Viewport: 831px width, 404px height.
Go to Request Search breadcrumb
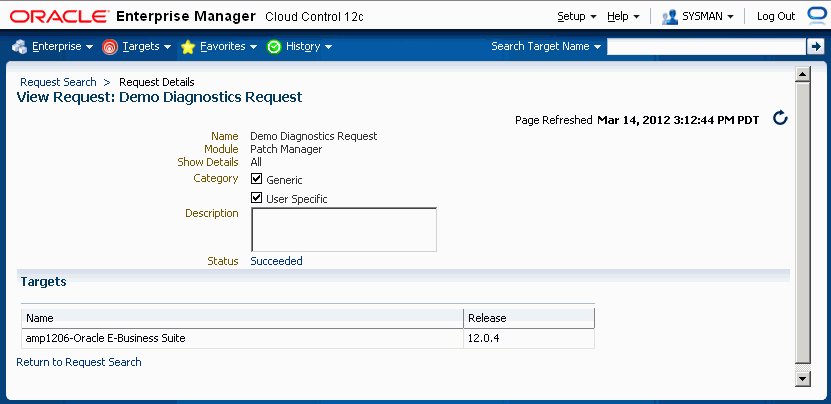coord(58,82)
